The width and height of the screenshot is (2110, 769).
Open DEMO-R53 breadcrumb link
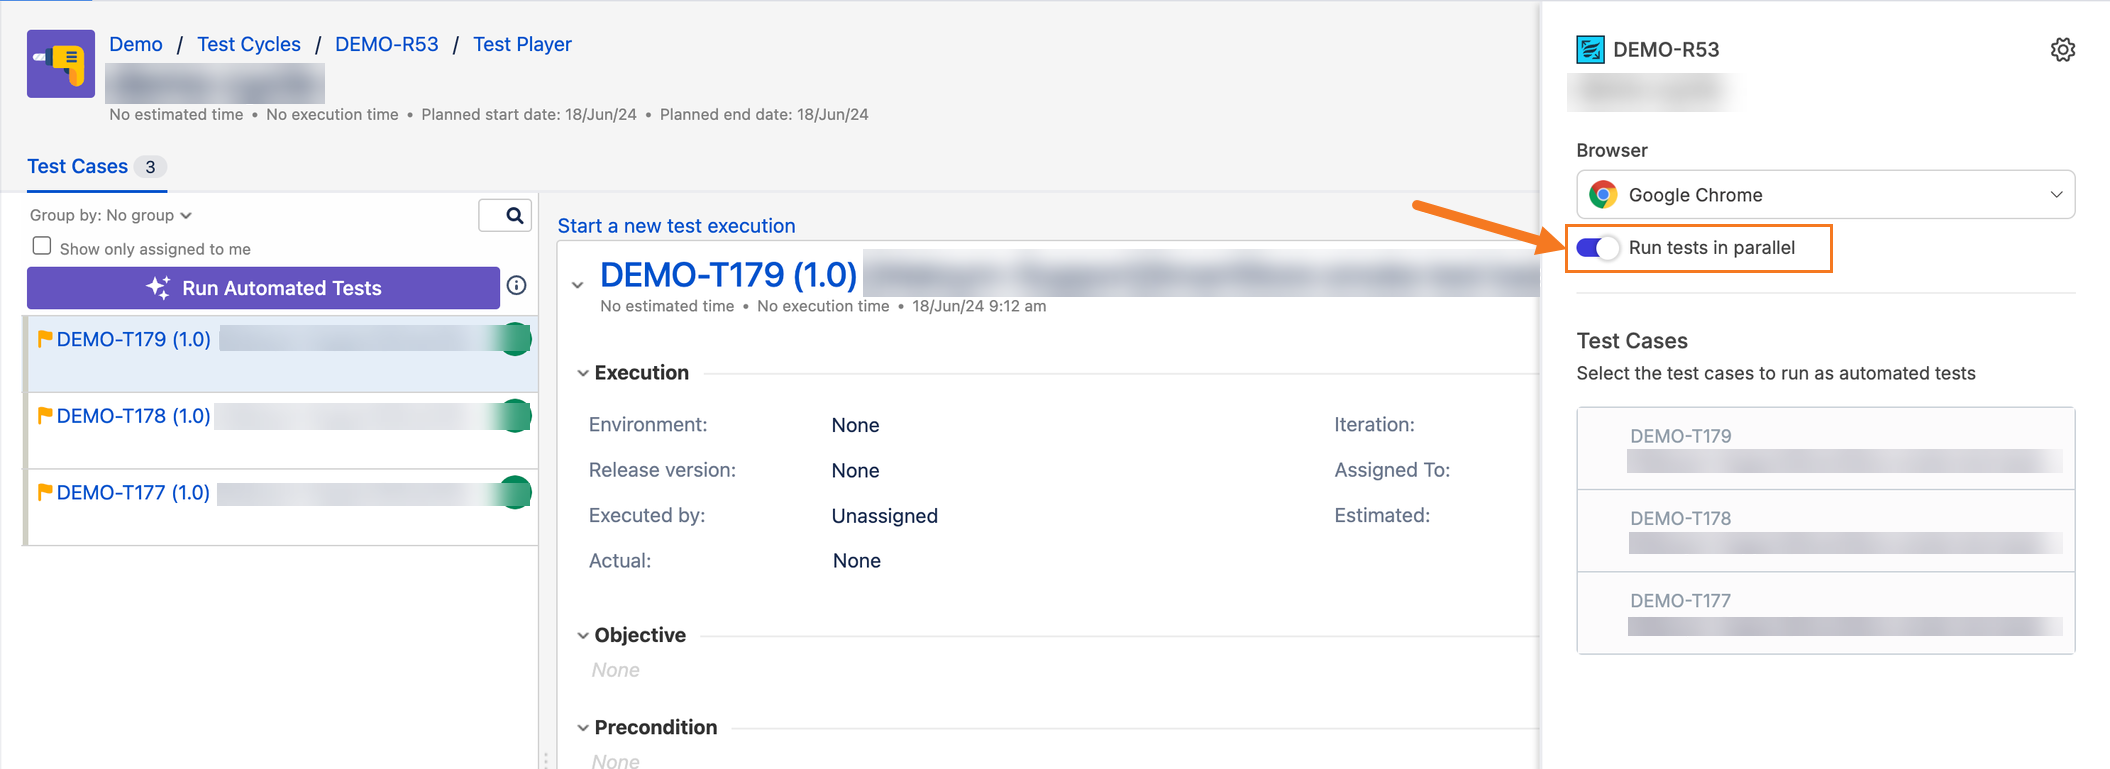(x=387, y=44)
